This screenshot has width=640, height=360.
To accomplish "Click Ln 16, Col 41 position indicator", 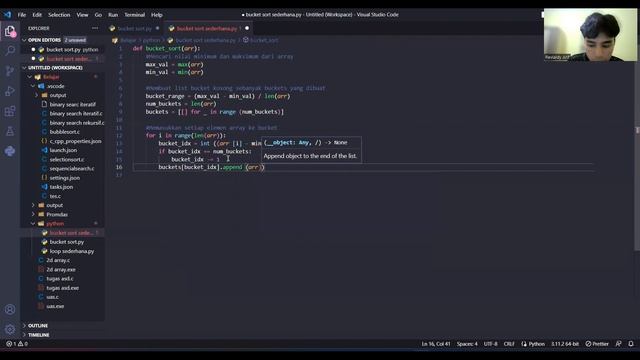I will 436,344.
